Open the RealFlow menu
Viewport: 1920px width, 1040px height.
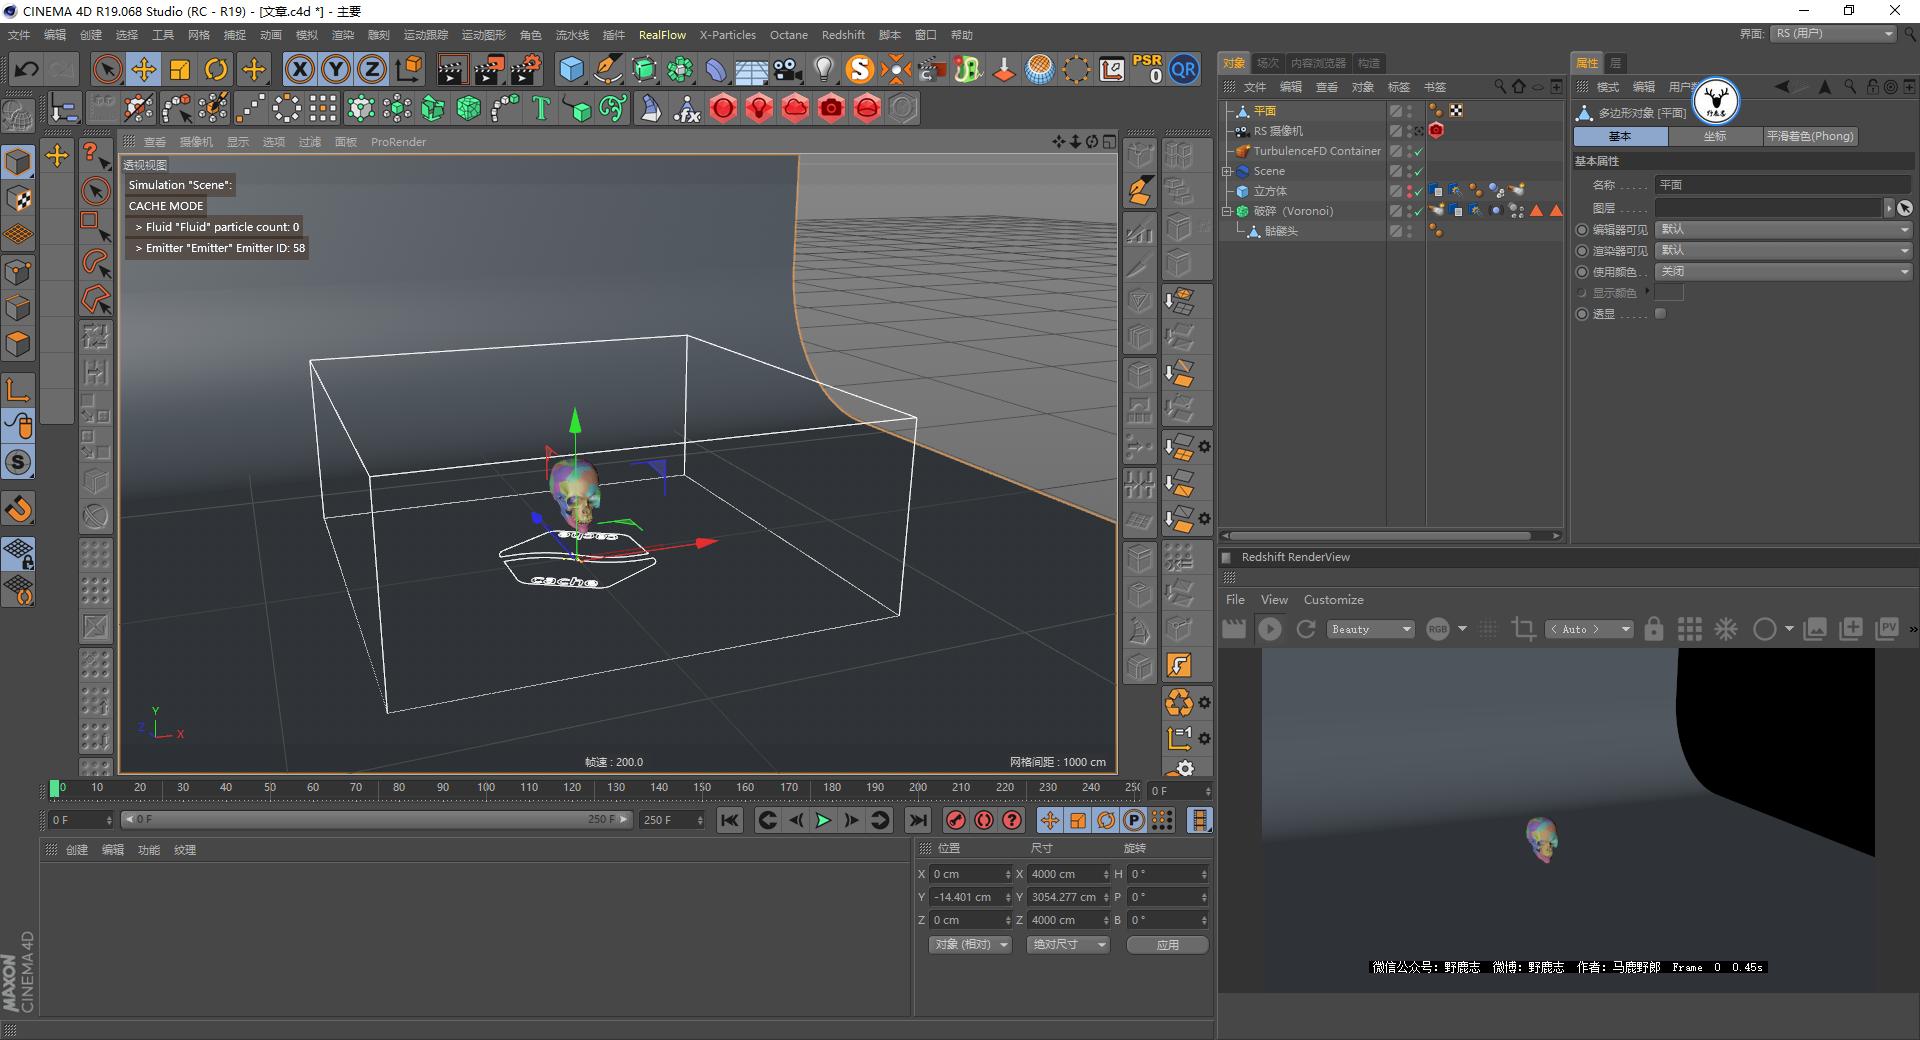click(662, 35)
